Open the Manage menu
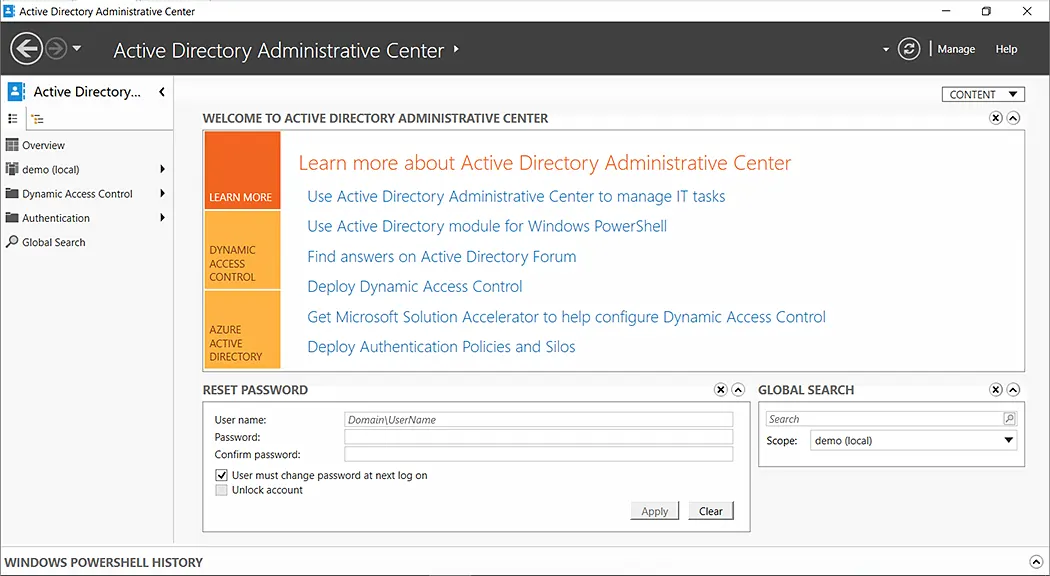Viewport: 1050px width, 576px height. pyautogui.click(x=956, y=49)
